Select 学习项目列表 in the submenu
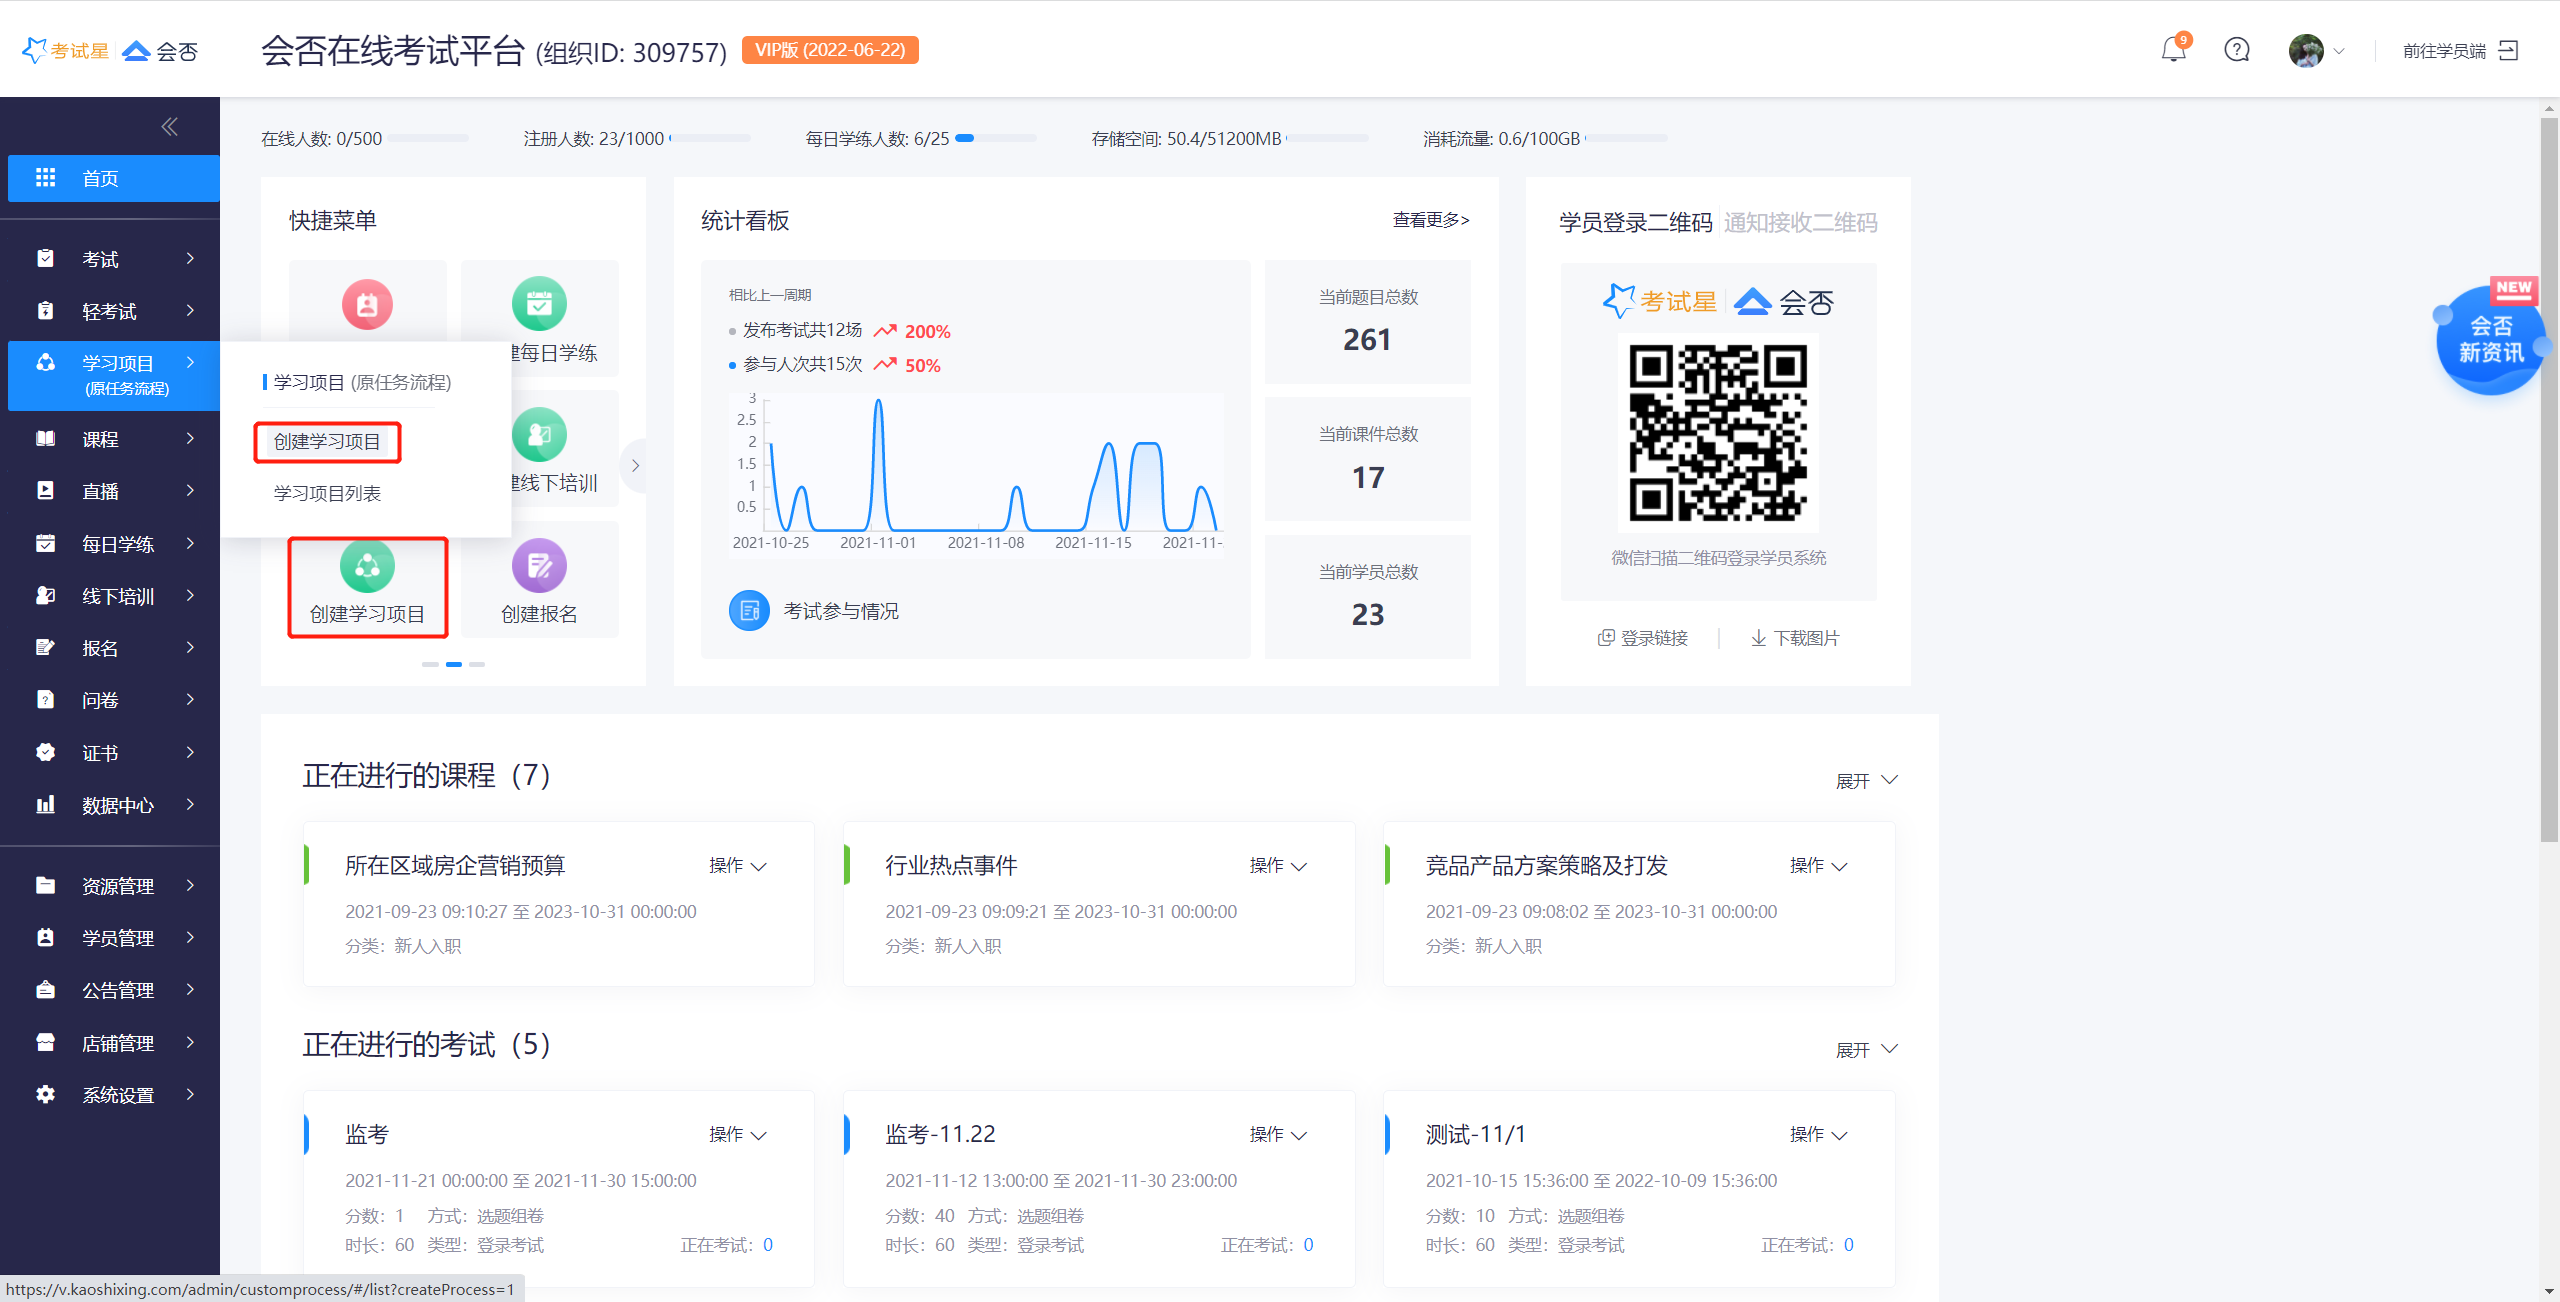This screenshot has width=2560, height=1302. click(x=327, y=493)
